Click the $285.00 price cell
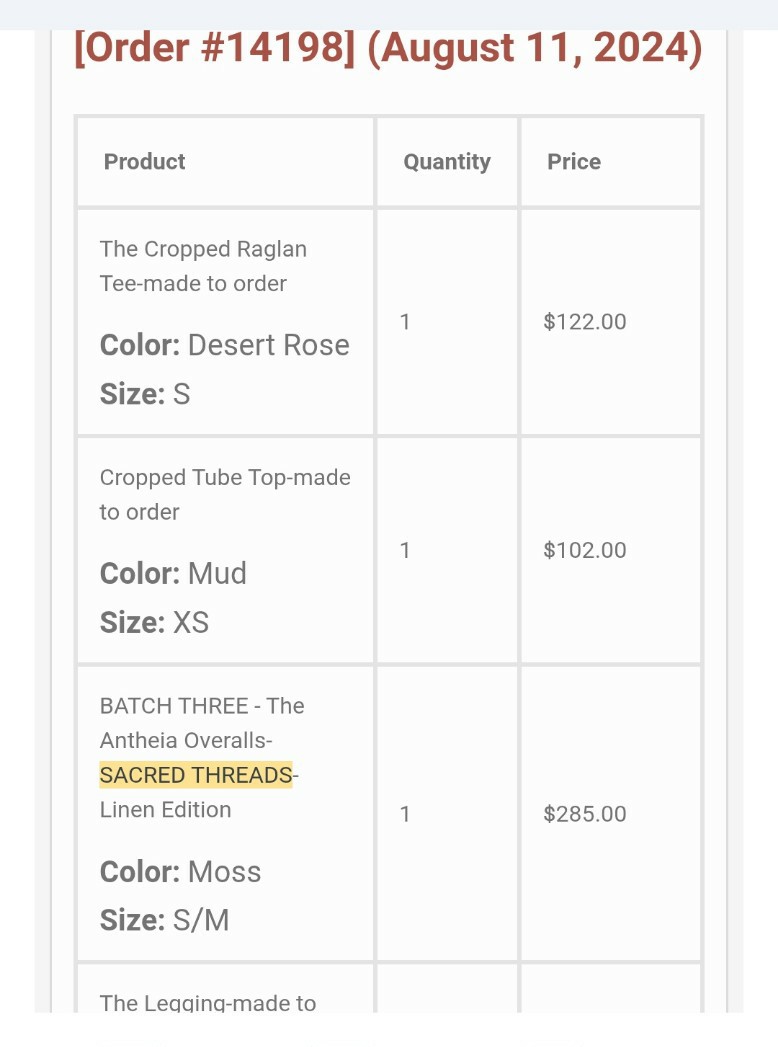 585,814
